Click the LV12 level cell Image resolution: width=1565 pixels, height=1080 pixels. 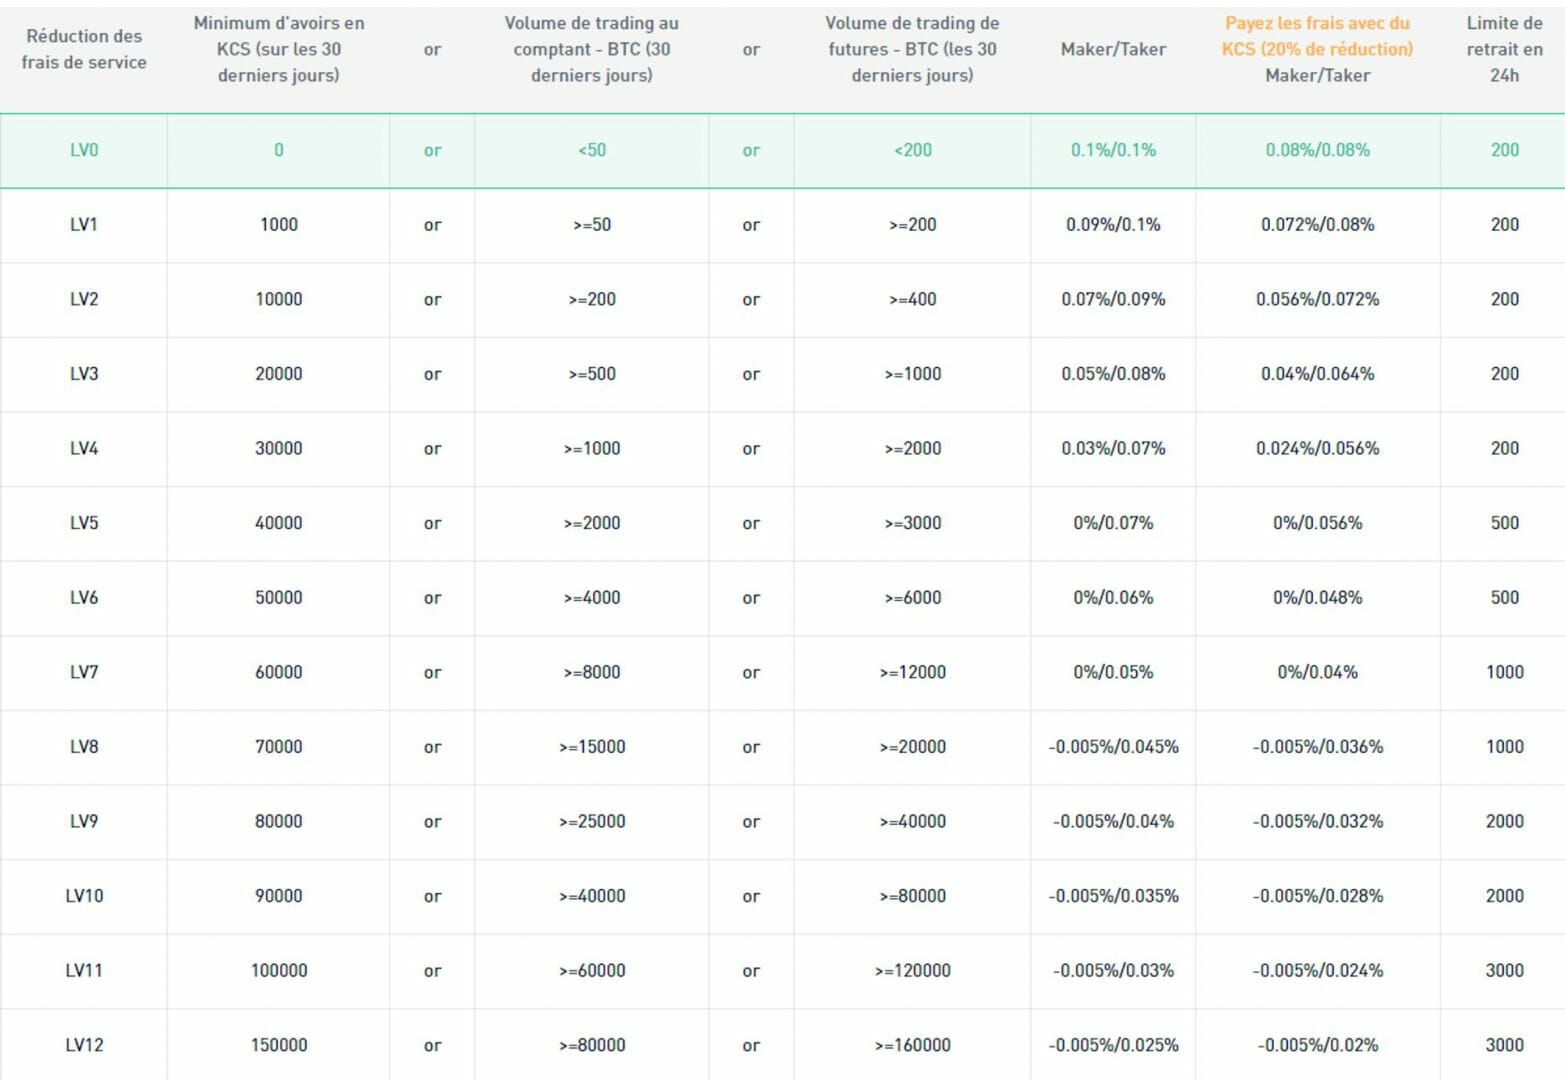click(x=84, y=1045)
